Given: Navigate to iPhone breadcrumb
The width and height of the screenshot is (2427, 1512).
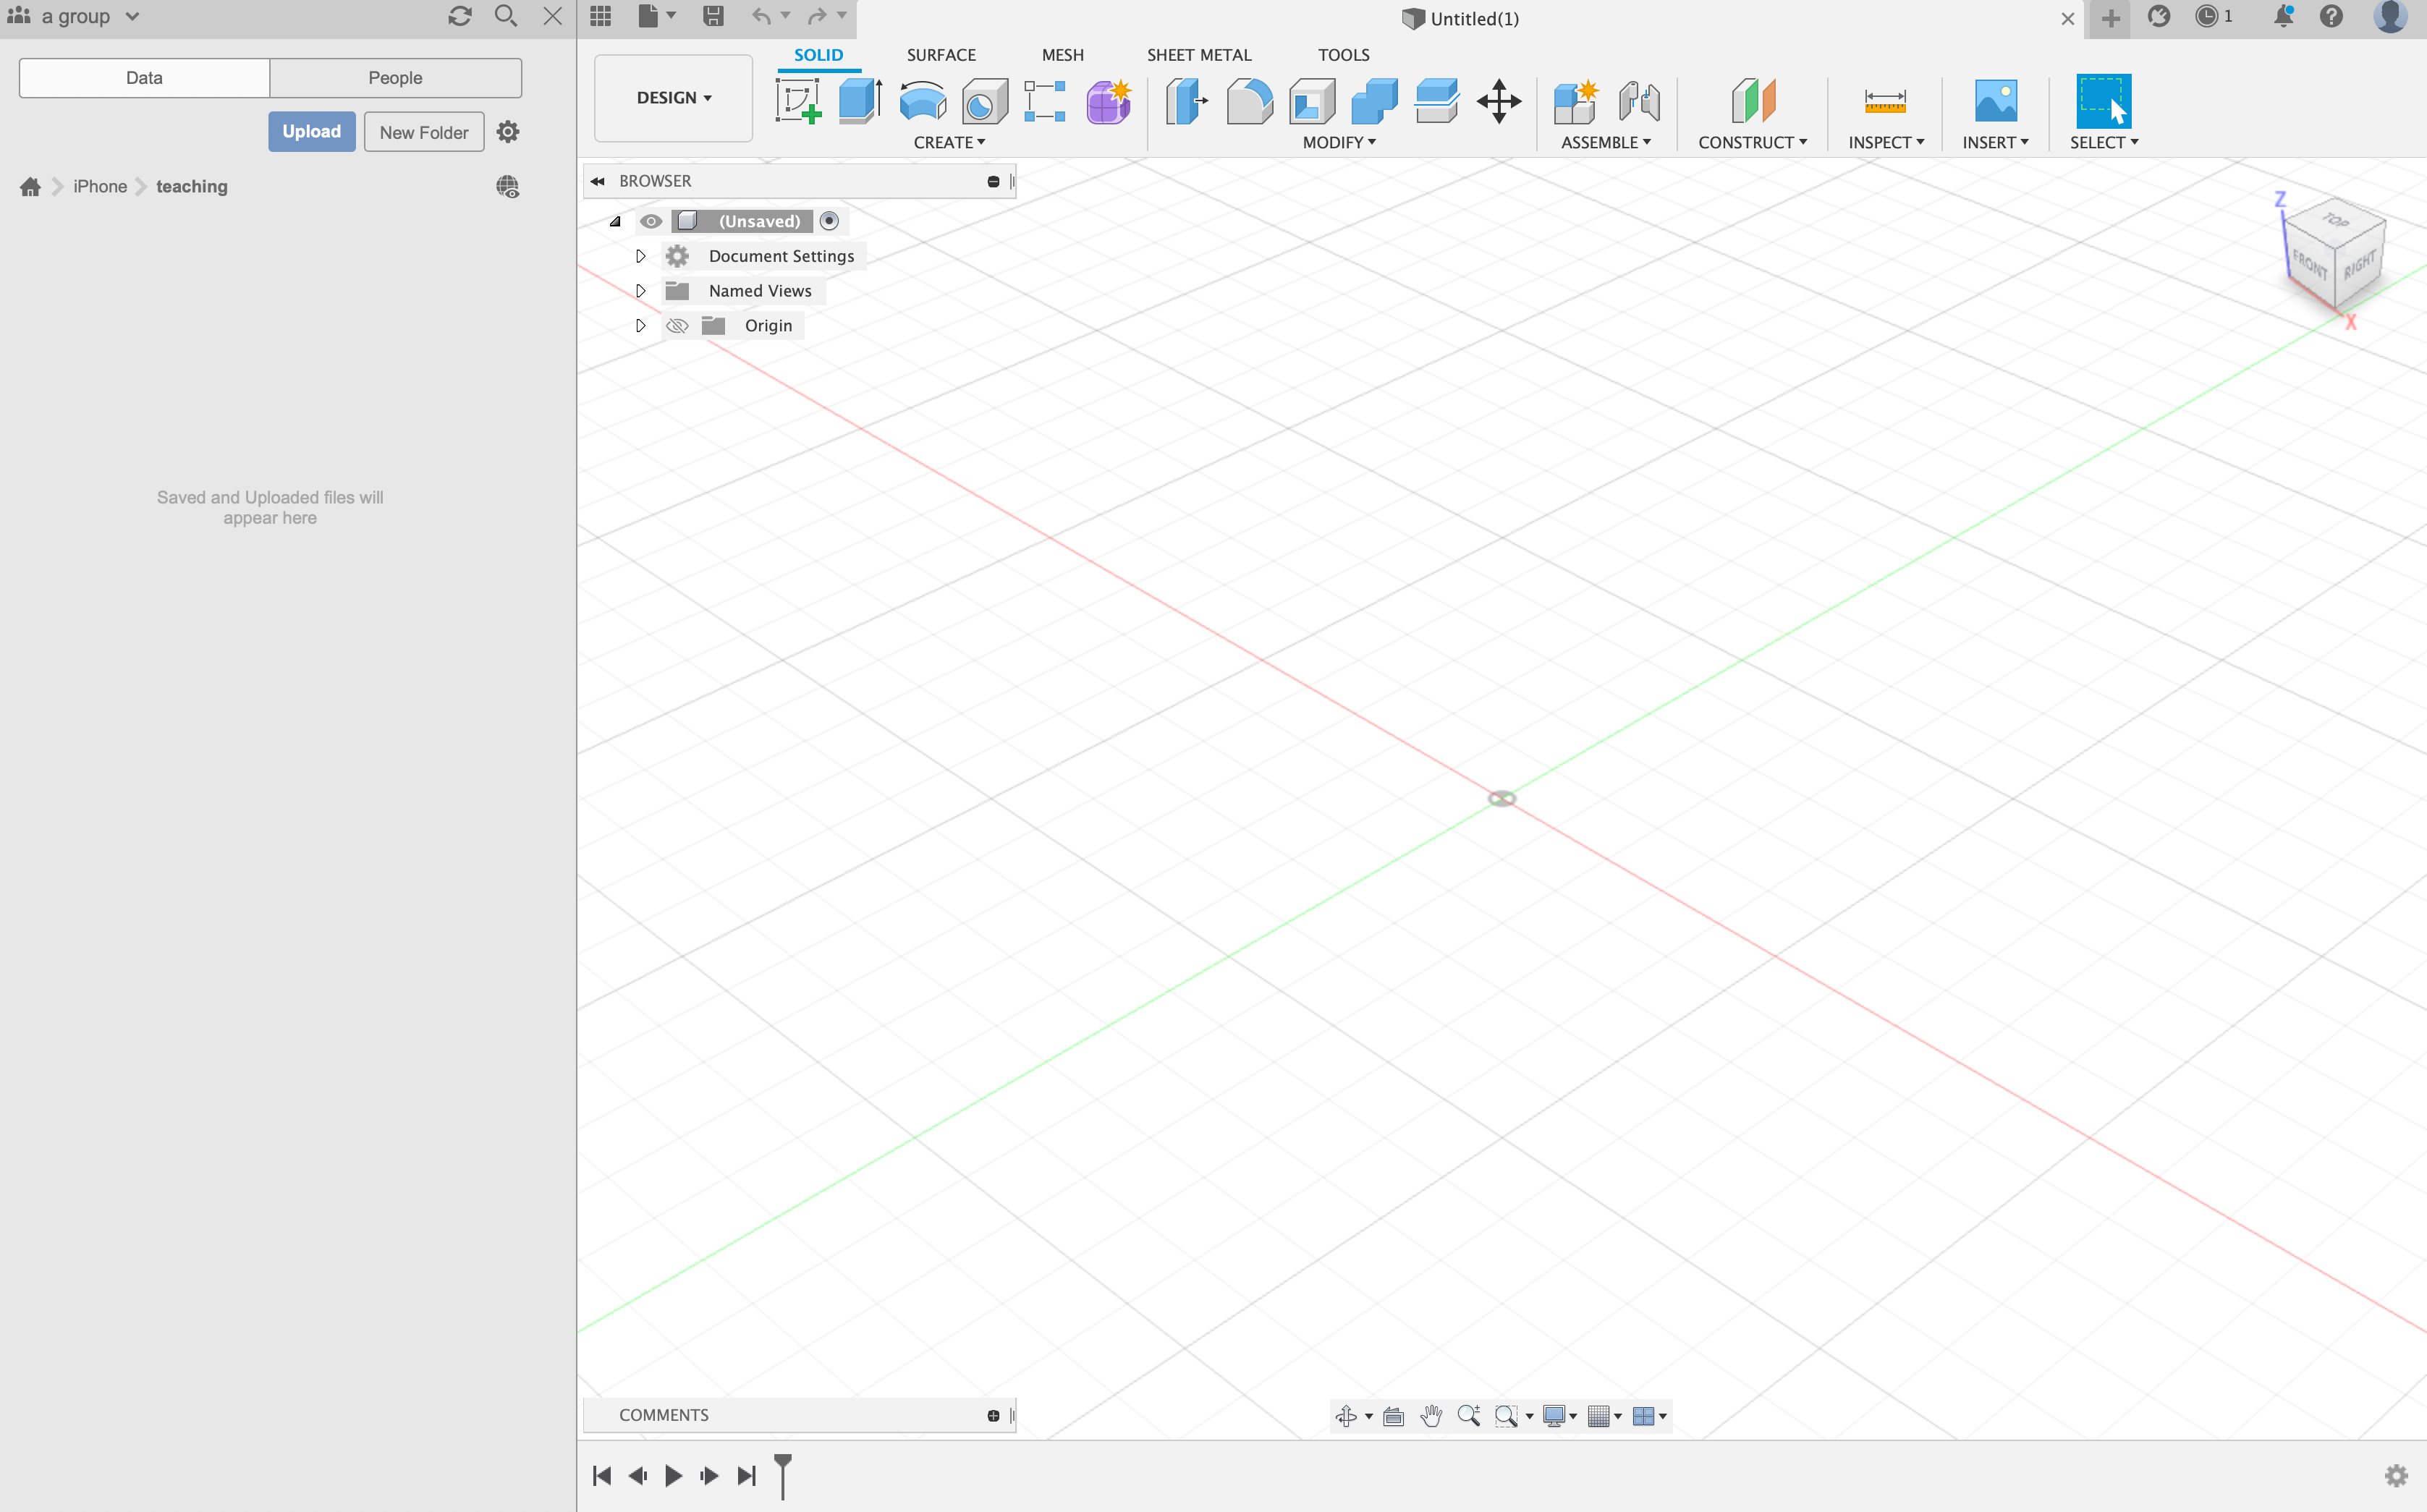Looking at the screenshot, I should point(100,187).
